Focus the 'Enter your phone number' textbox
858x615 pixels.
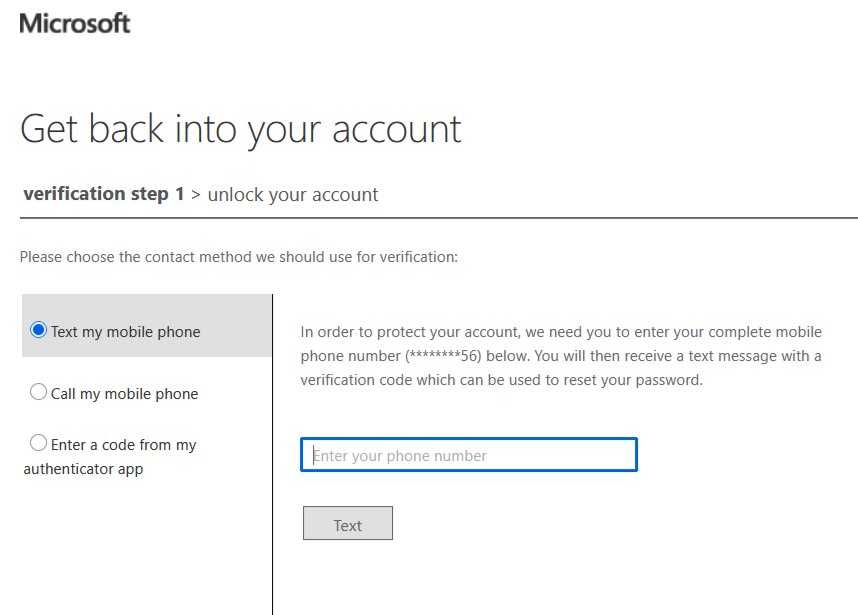pyautogui.click(x=468, y=454)
